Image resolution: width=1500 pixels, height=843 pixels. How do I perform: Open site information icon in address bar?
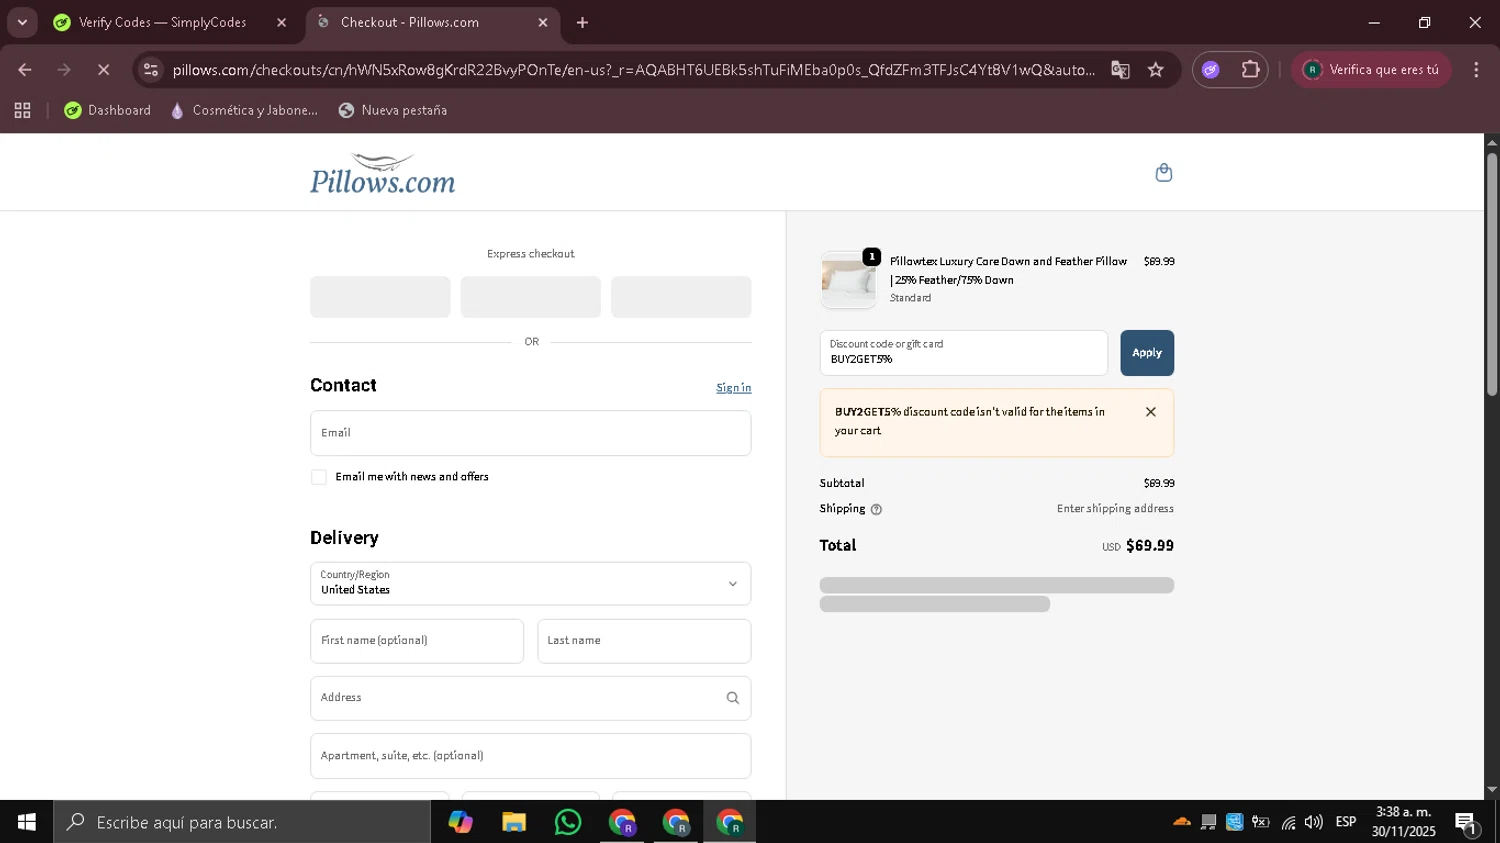(151, 70)
